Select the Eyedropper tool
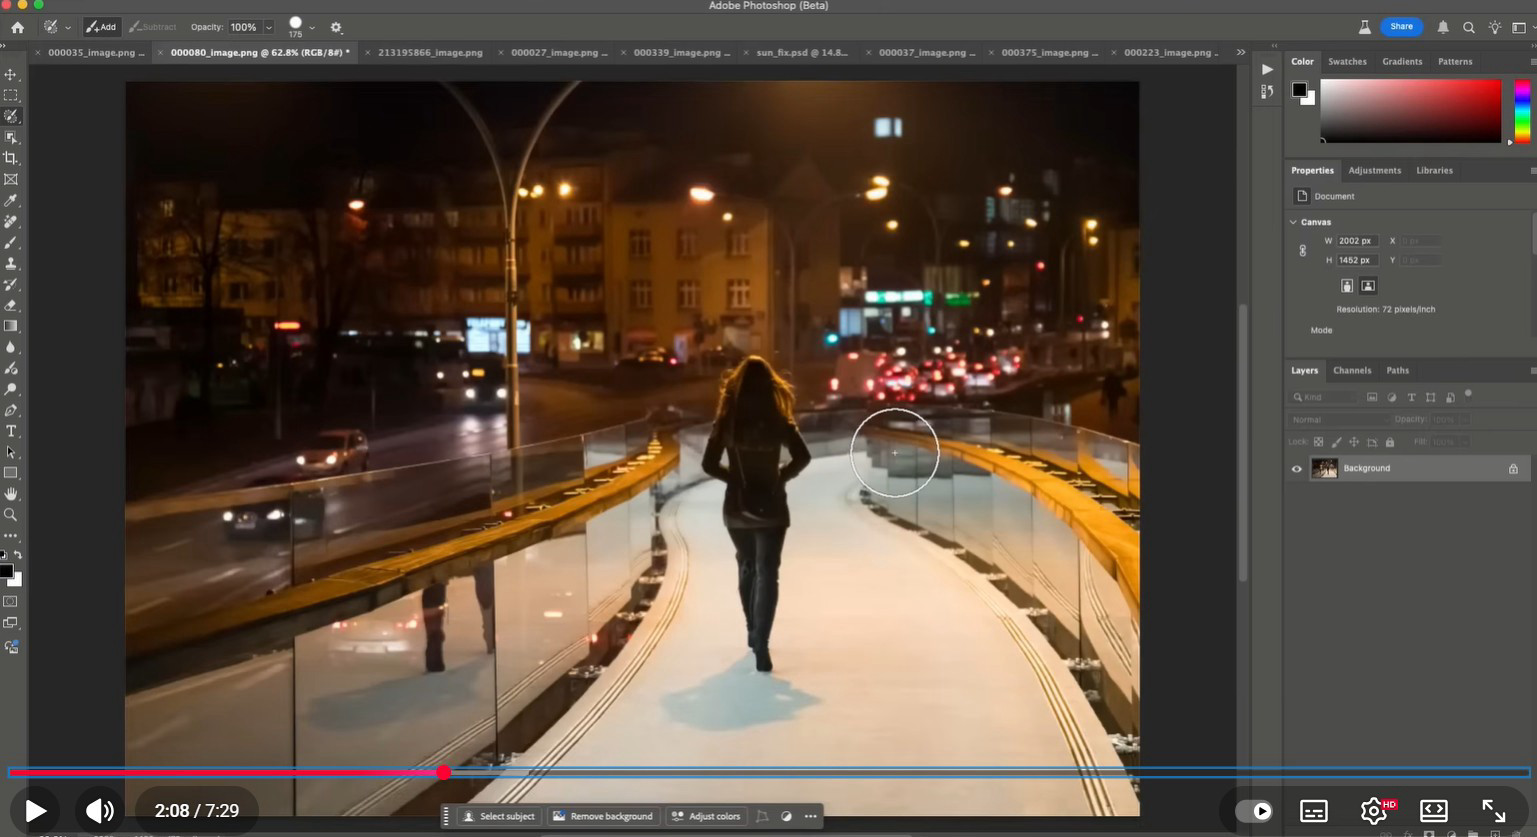 [x=11, y=201]
